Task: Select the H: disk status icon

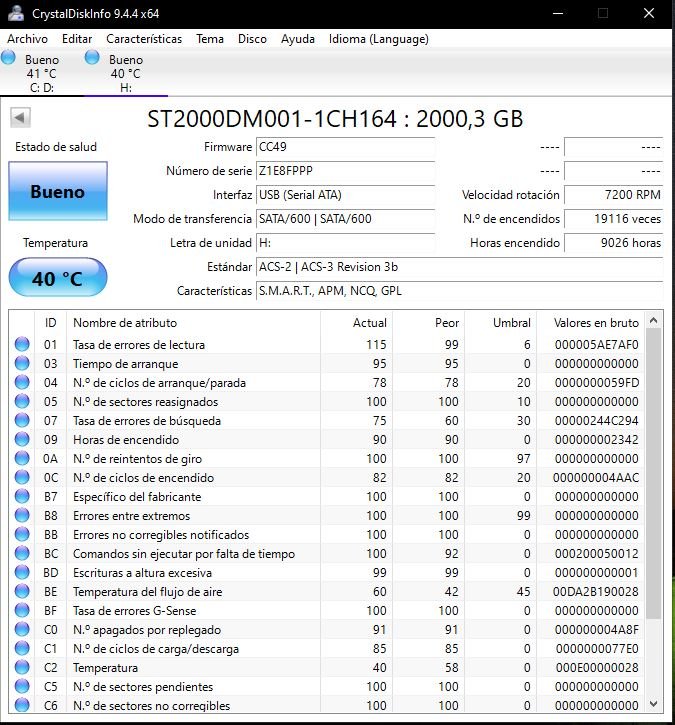Action: pos(93,59)
